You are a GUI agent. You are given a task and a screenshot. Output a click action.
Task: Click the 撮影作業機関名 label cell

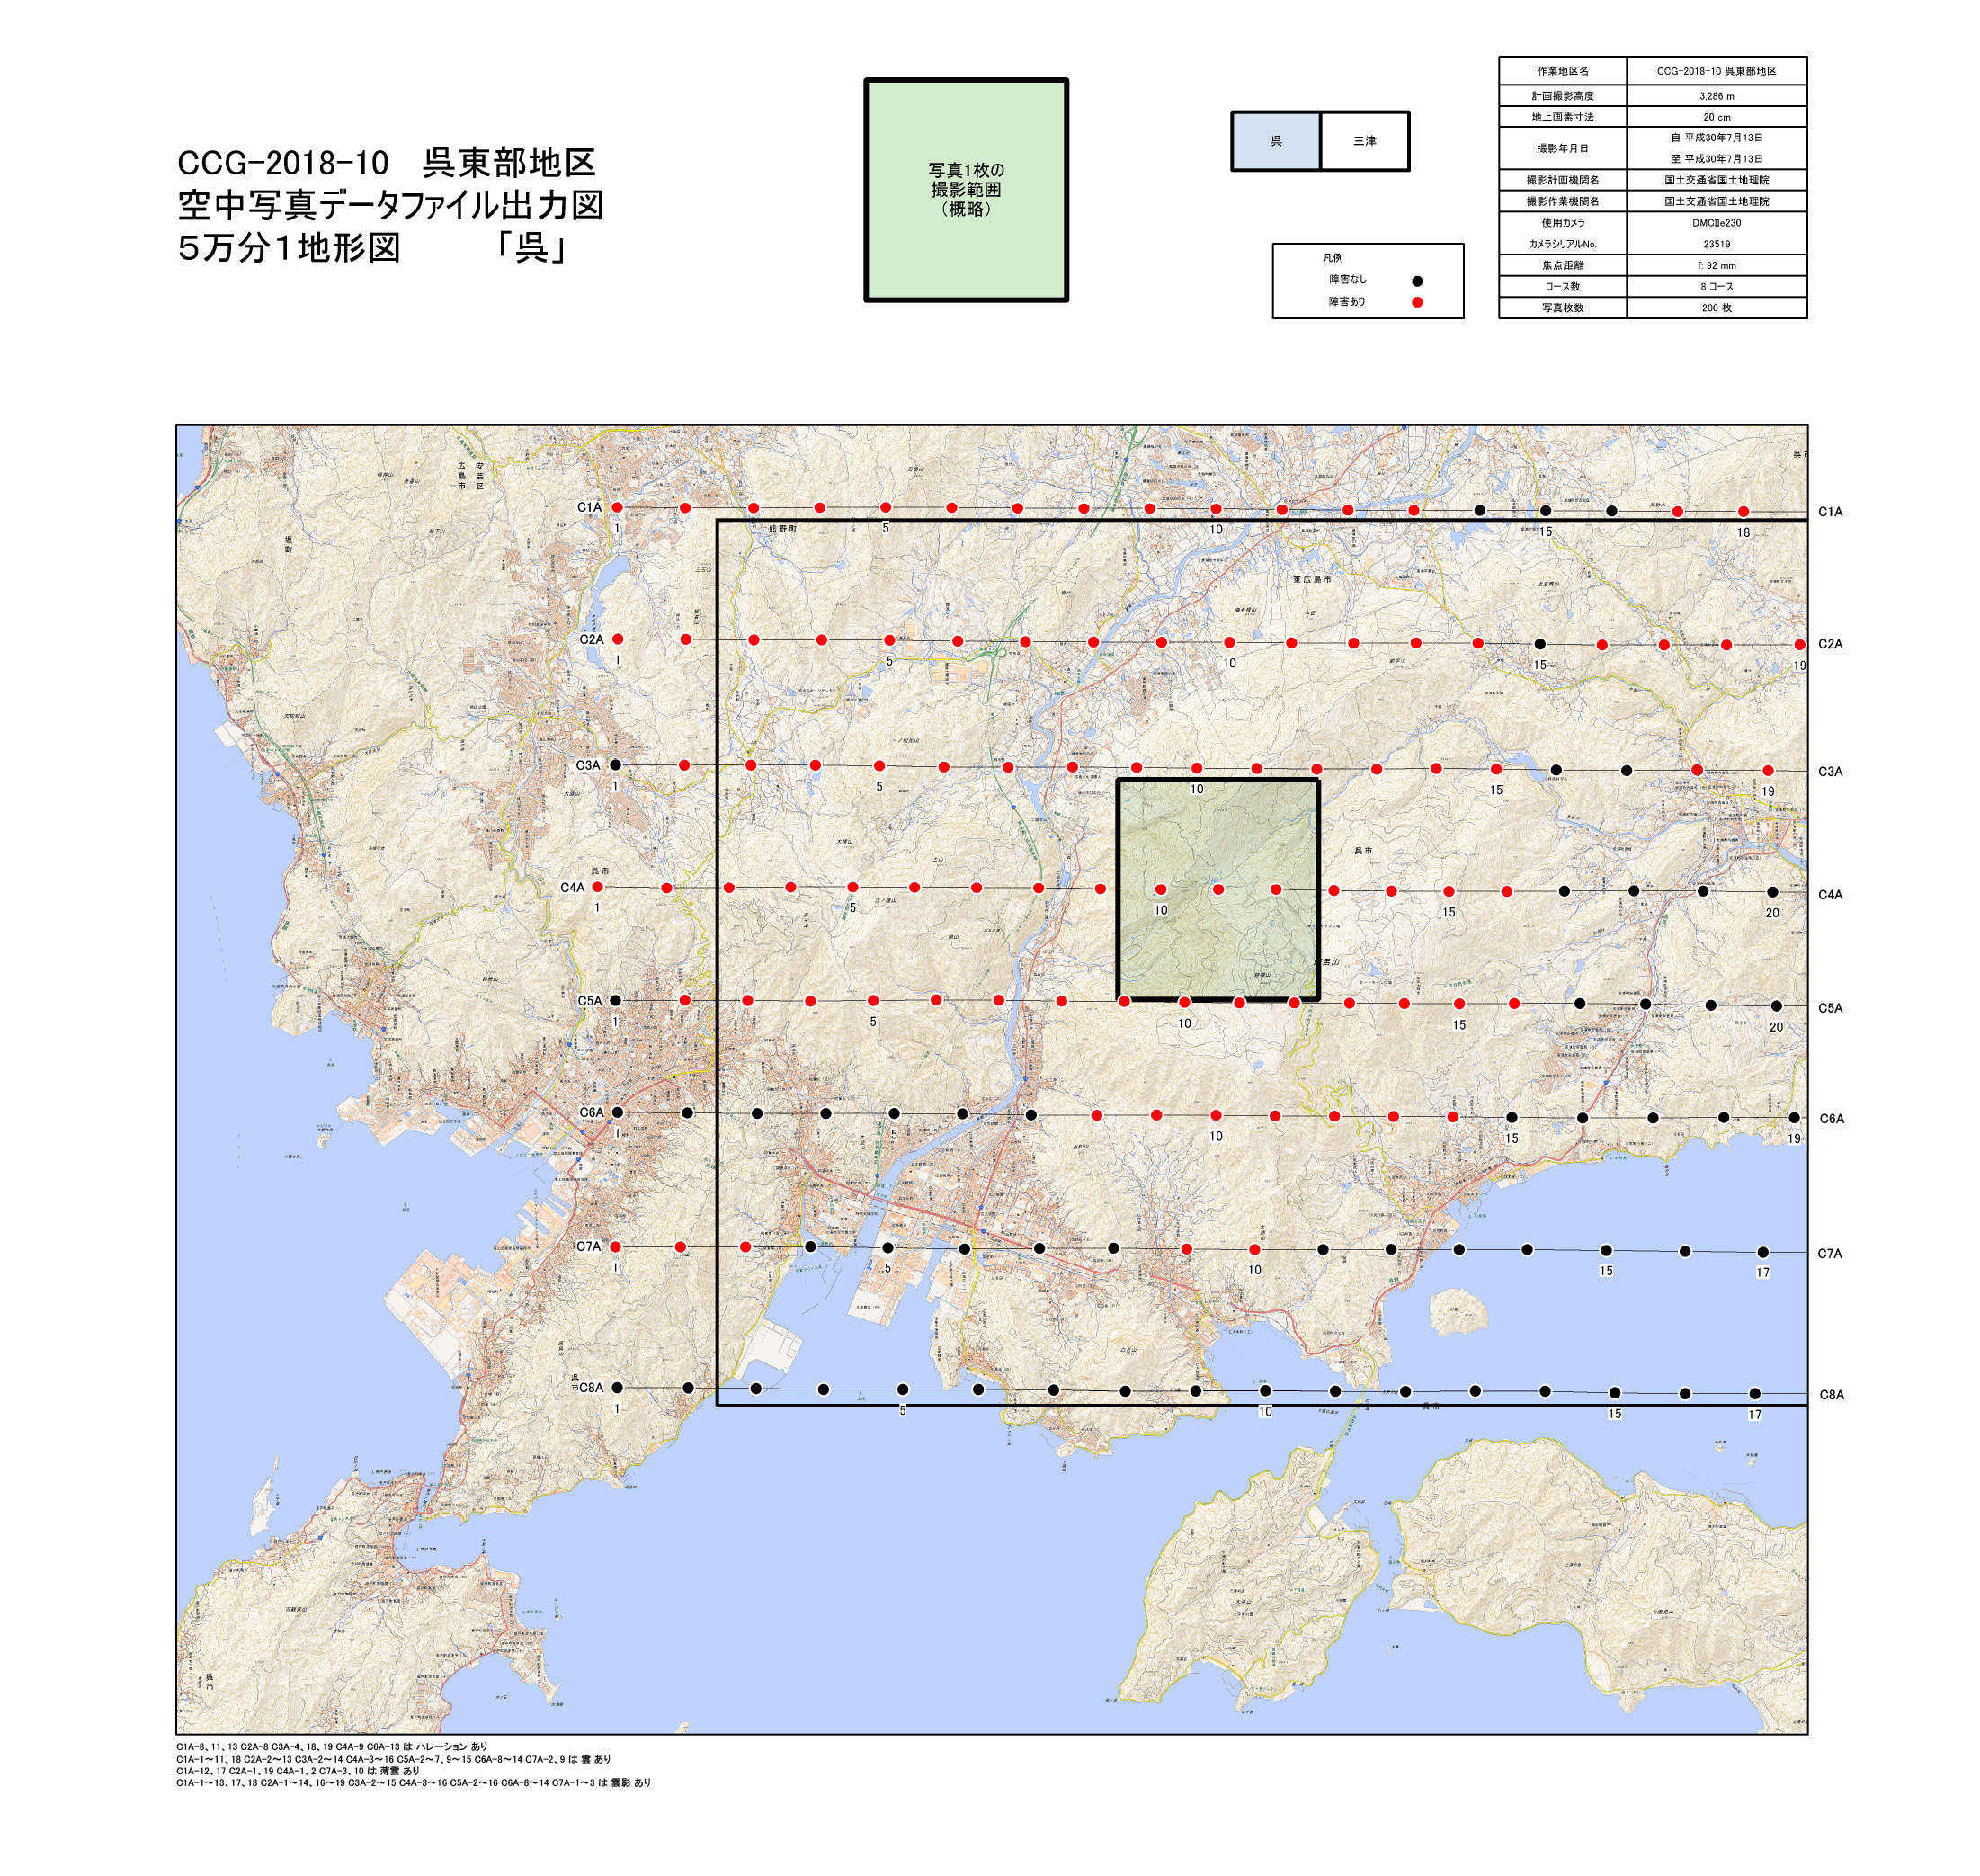[x=1562, y=202]
